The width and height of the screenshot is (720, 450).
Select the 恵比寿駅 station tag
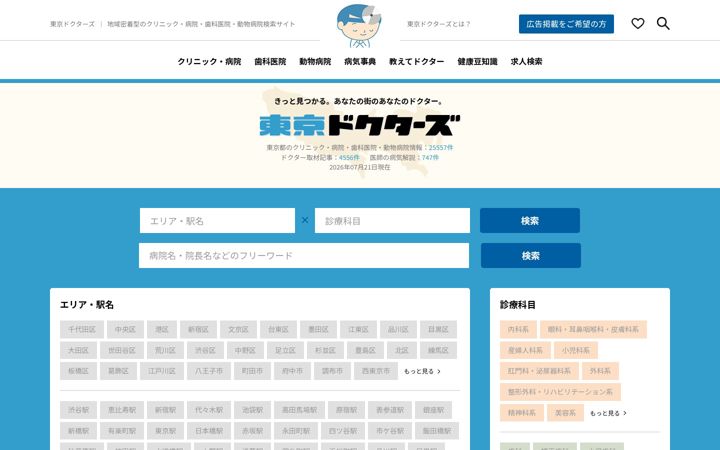[122, 410]
